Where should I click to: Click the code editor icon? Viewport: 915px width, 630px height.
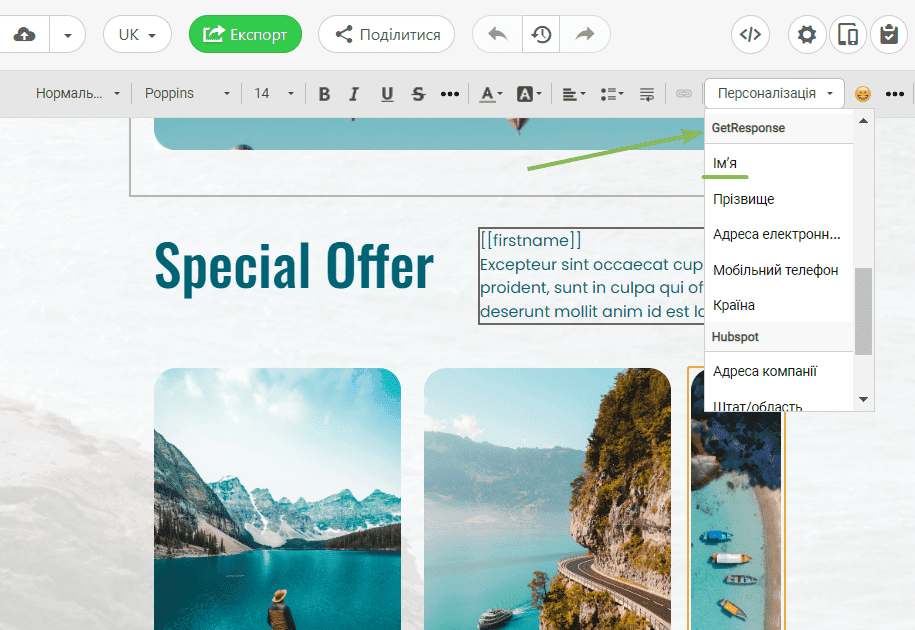point(750,35)
